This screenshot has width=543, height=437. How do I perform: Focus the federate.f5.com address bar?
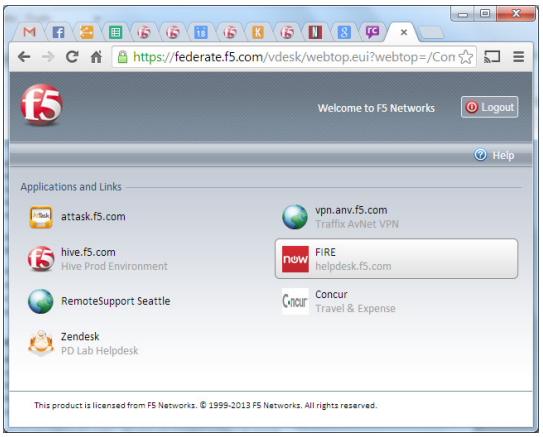coord(294,57)
